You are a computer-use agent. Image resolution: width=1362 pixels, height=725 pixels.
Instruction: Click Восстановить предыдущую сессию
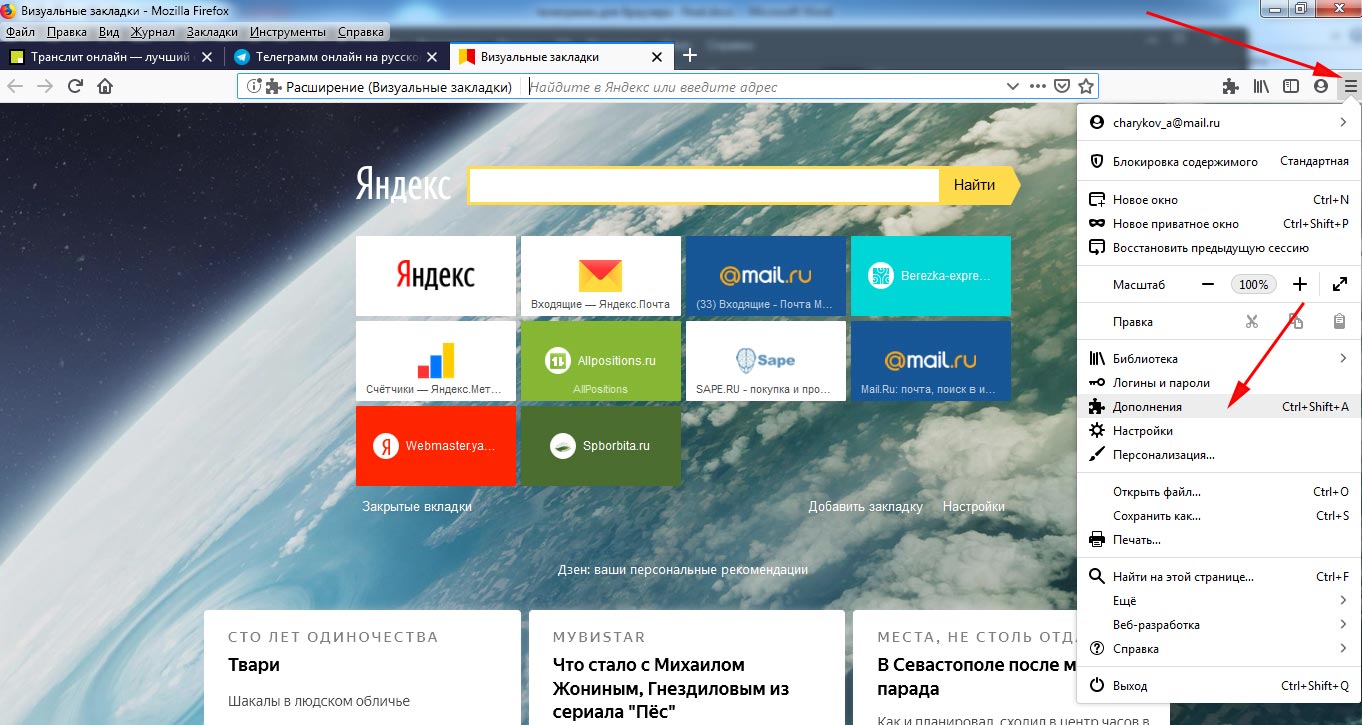1217,248
